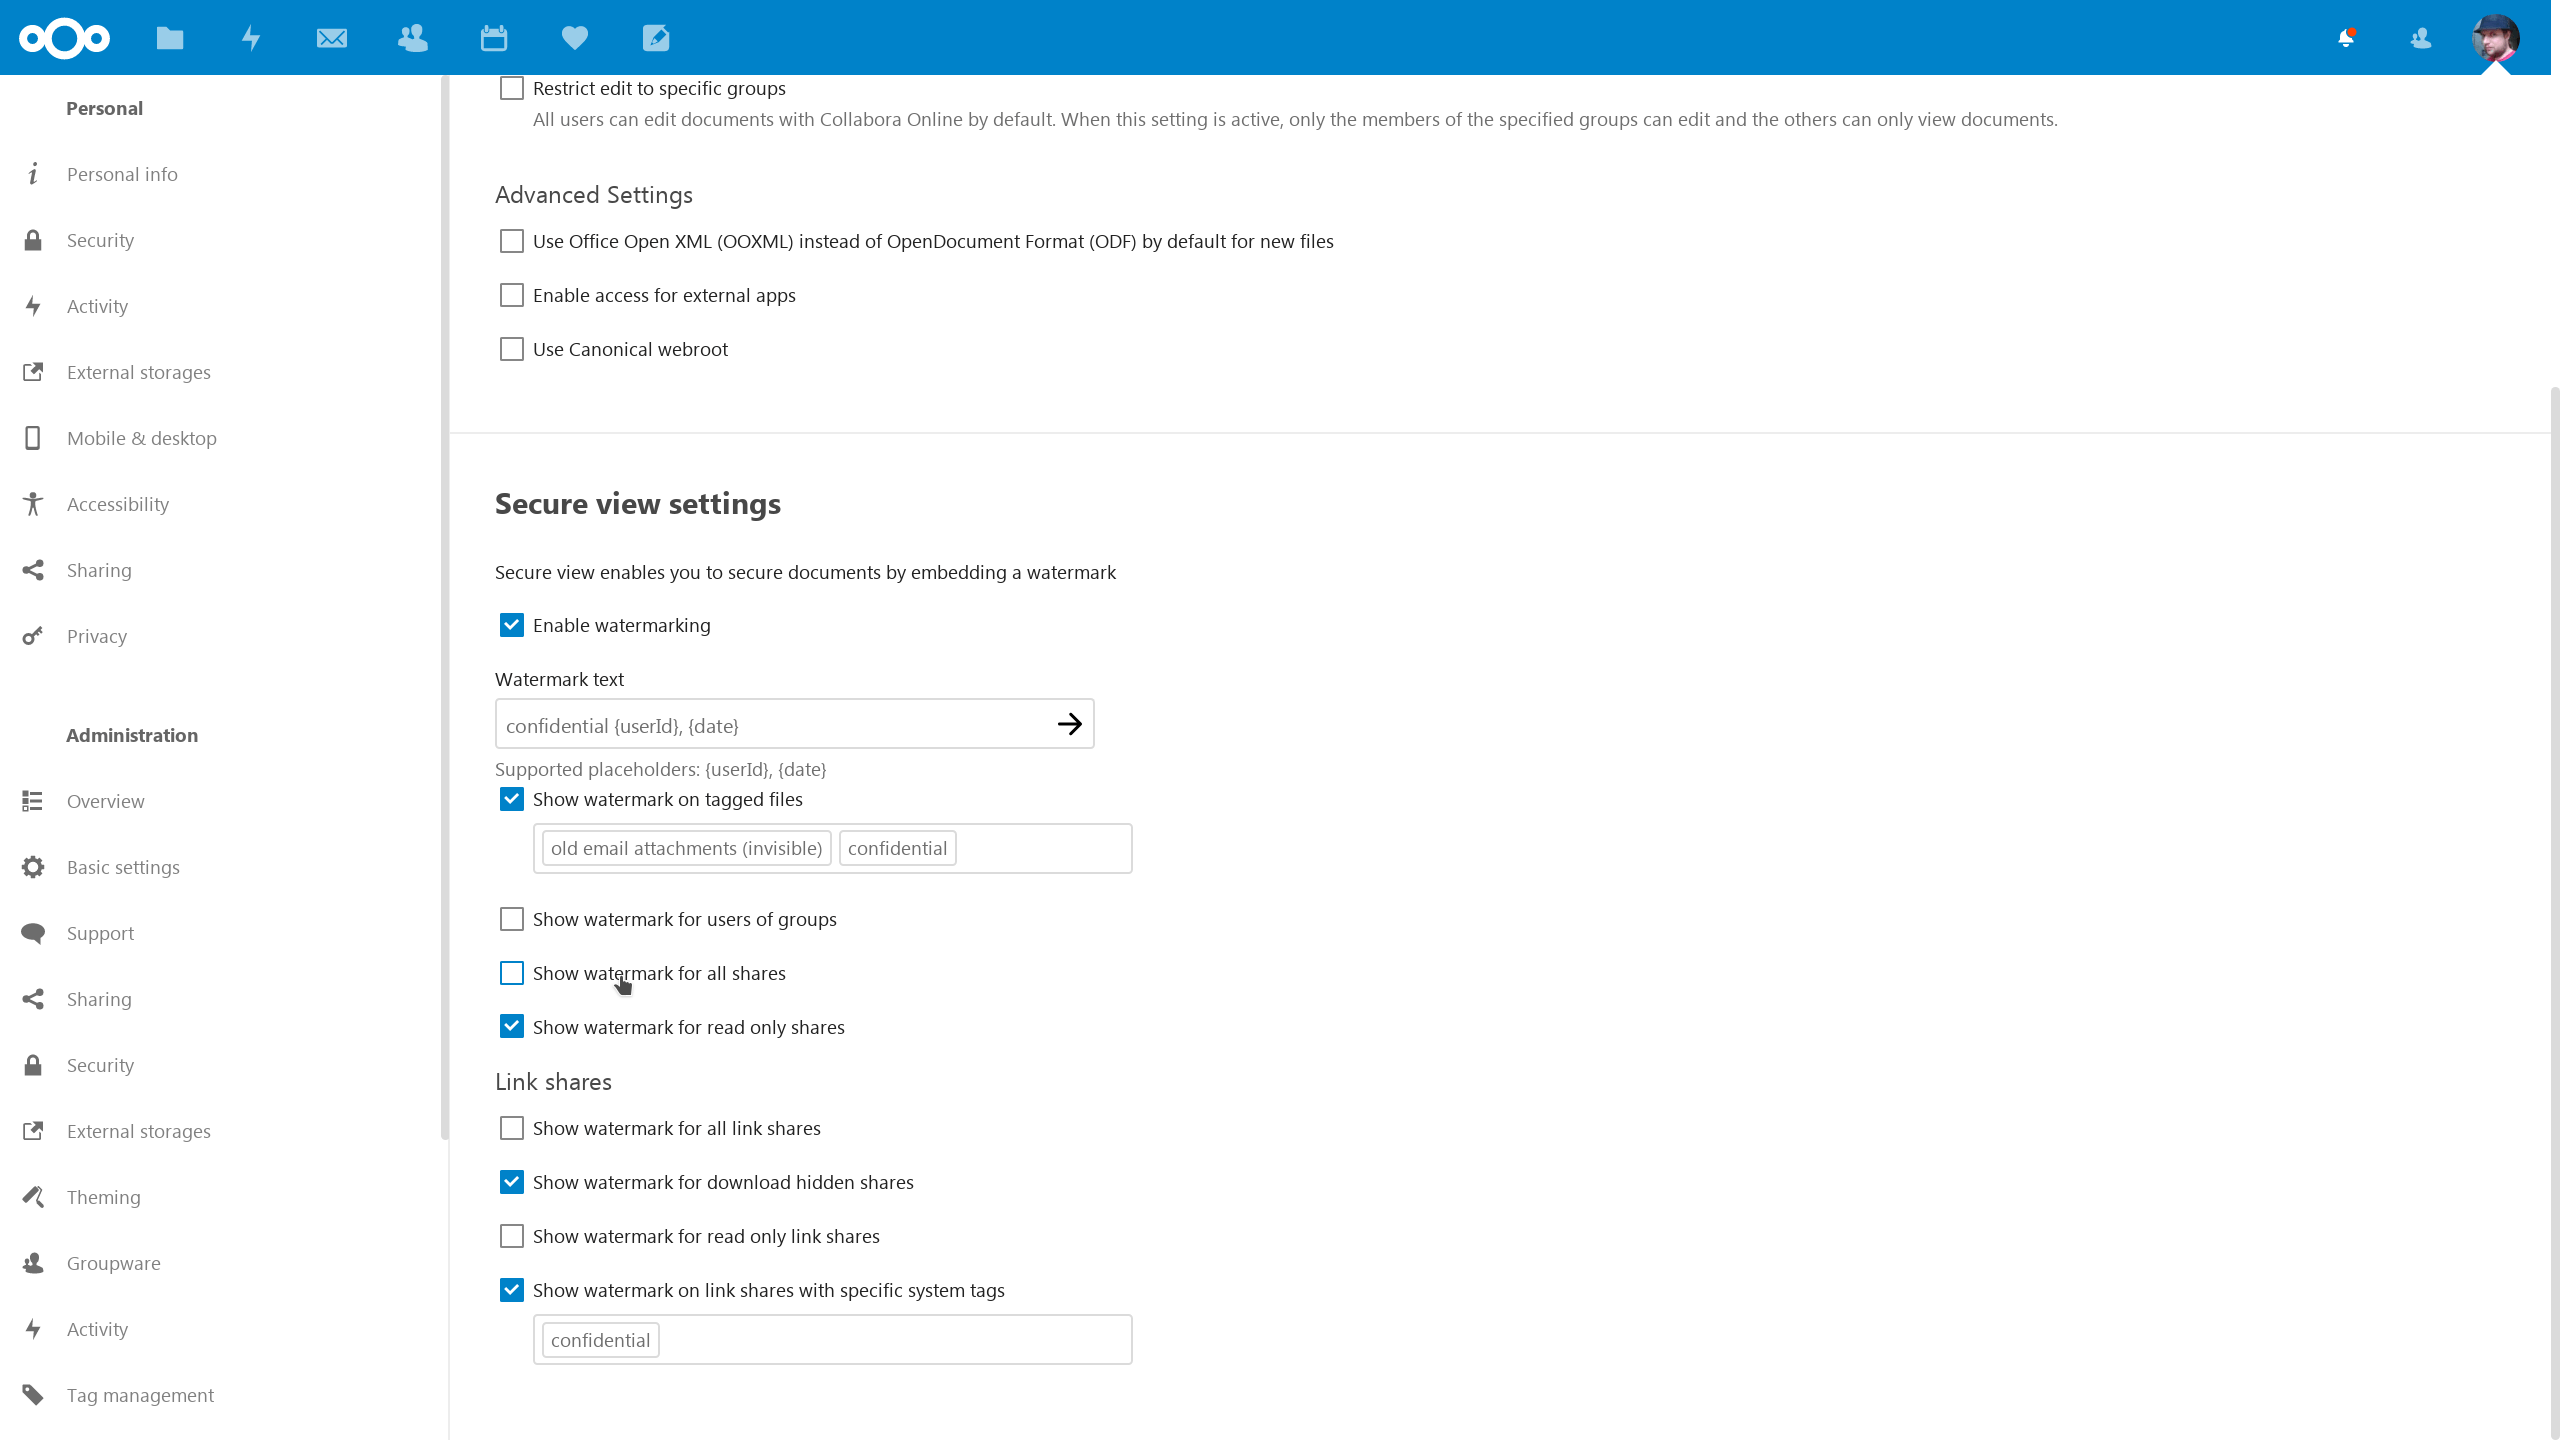
Task: Submit watermark text with arrow button
Action: pyautogui.click(x=1069, y=724)
